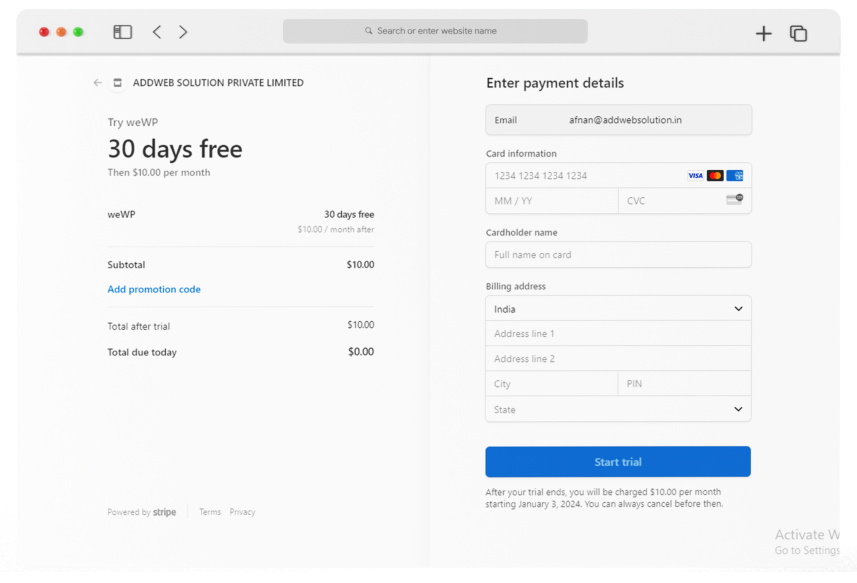Click Add promotion code link
This screenshot has width=857, height=583.
tap(154, 290)
